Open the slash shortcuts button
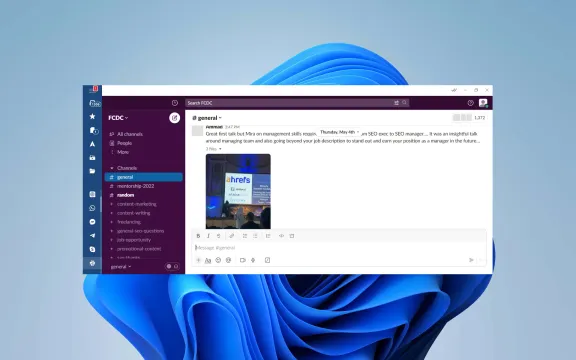 [x=267, y=260]
